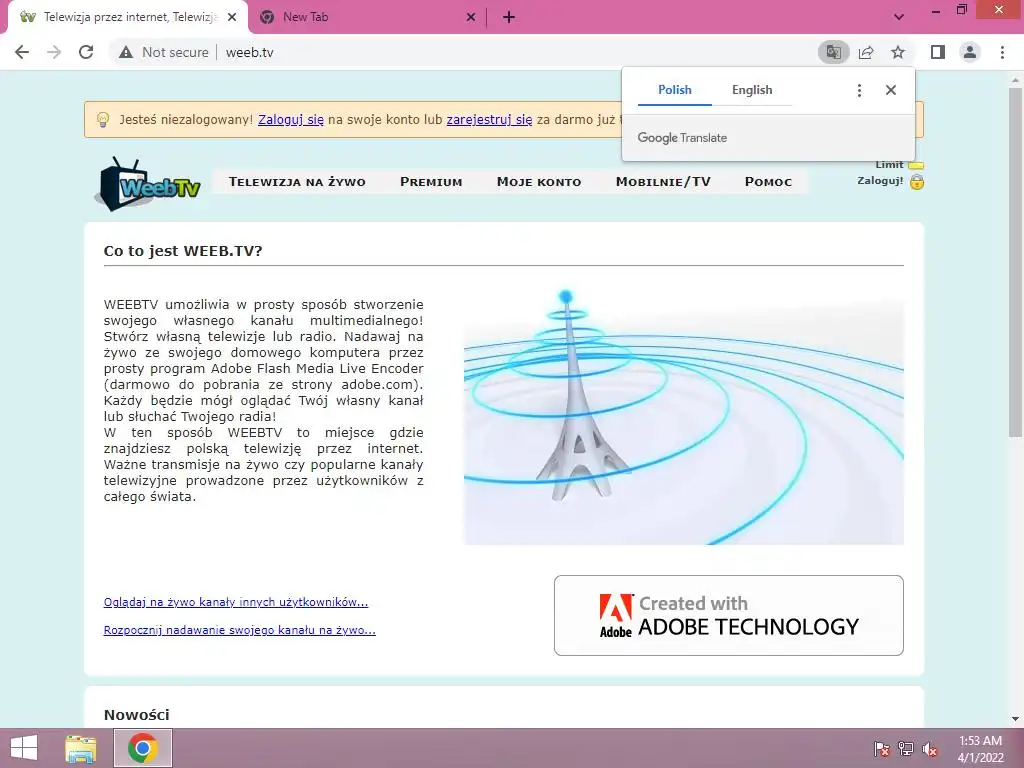Switch to the Telewizja przez internet tab
The width and height of the screenshot is (1024, 768).
tap(128, 18)
